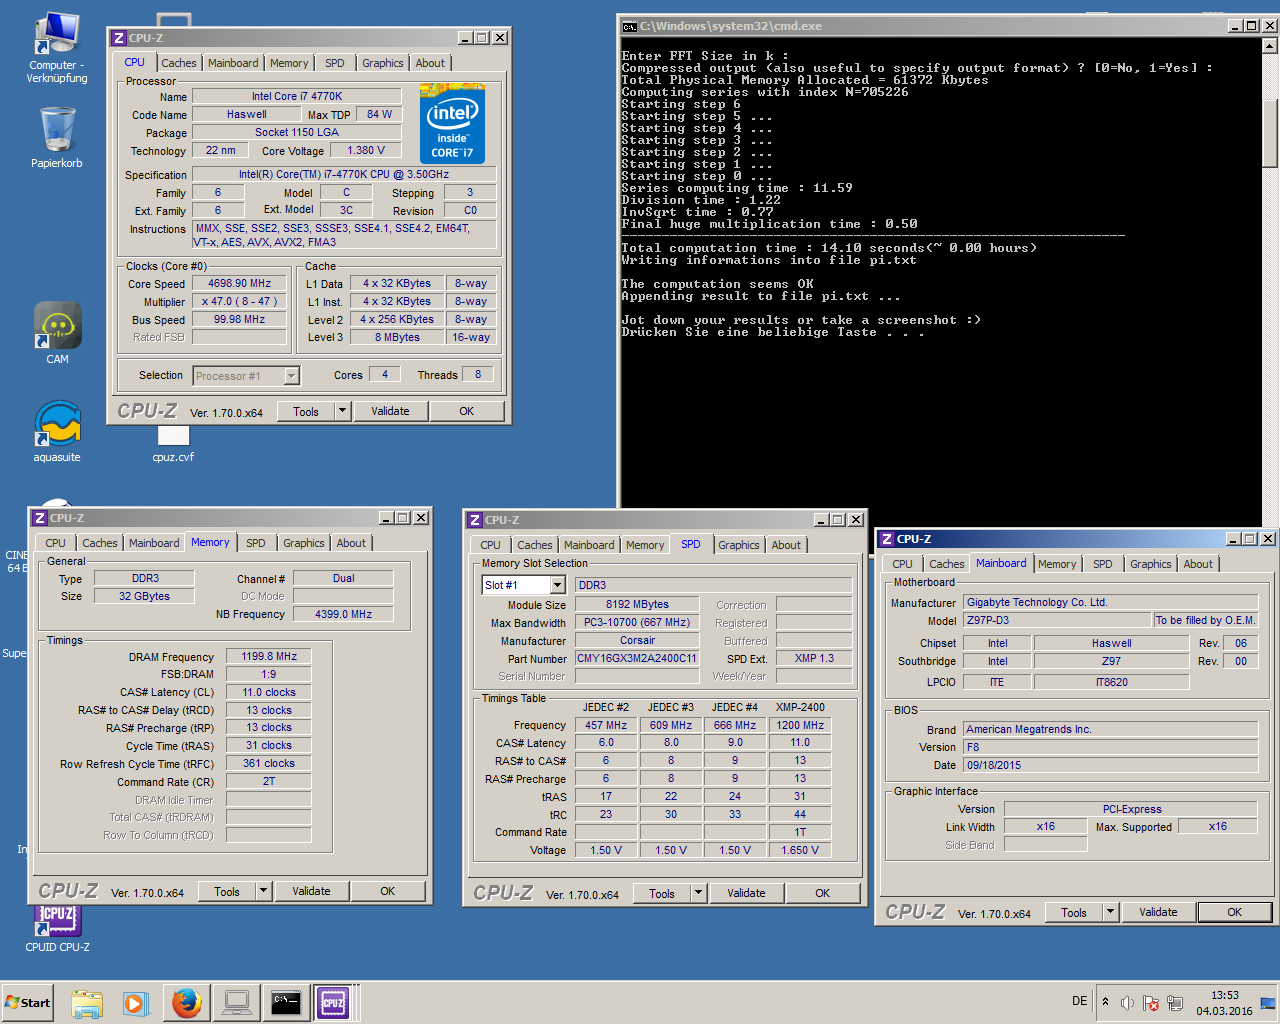Screen dimensions: 1280x1024
Task: Click the Module Size value 8192 MBytes
Action: tap(637, 604)
